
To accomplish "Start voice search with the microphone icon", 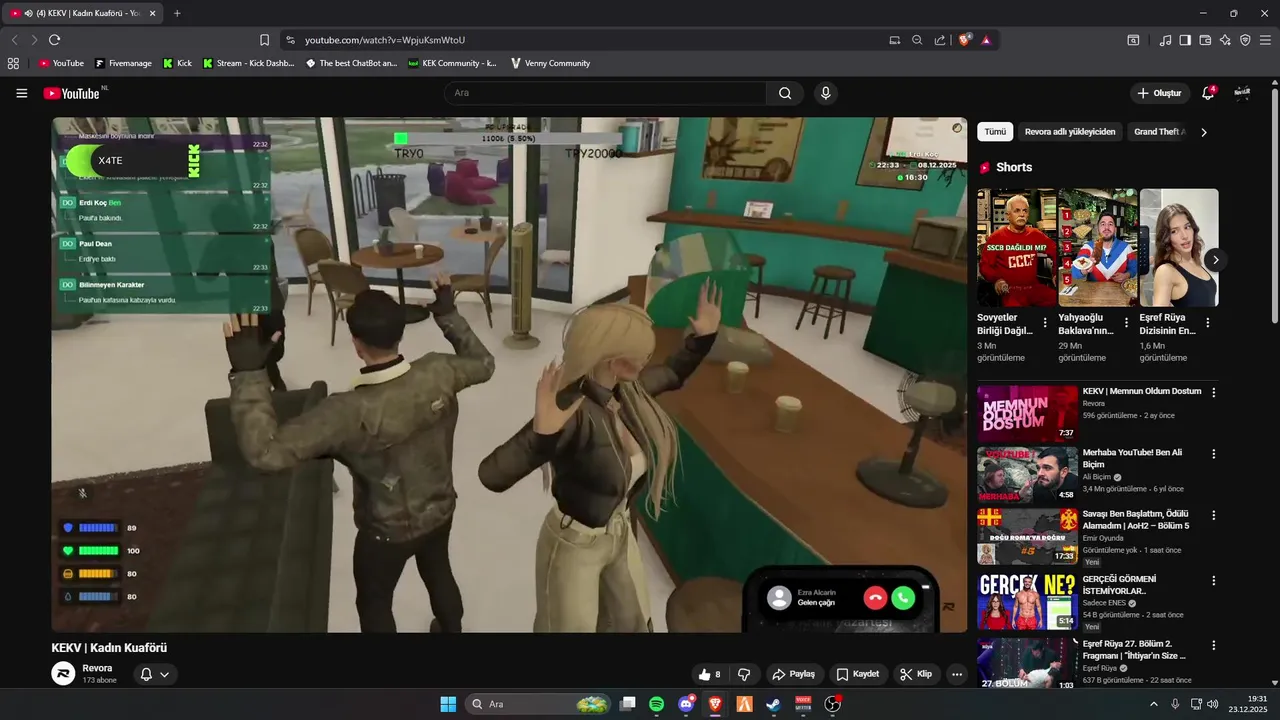I will [x=825, y=93].
